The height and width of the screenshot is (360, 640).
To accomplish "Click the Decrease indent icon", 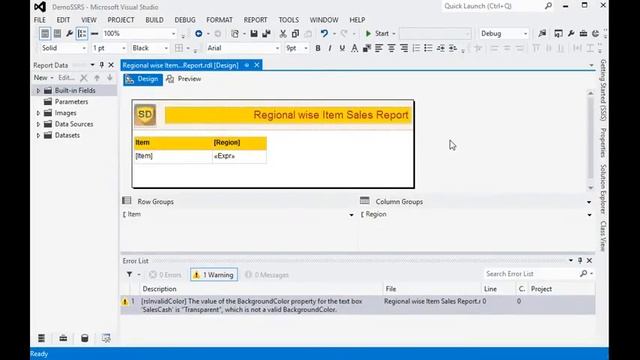I will click(440, 48).
